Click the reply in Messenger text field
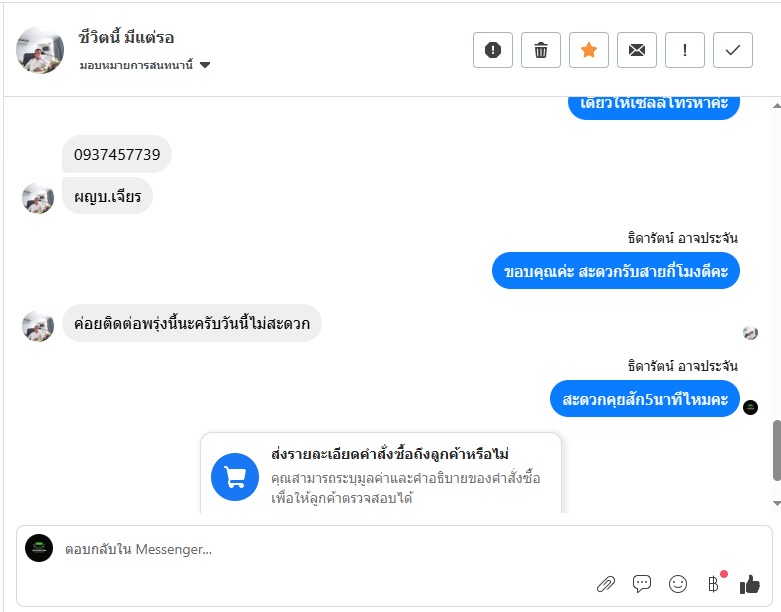This screenshot has height=612, width=781. click(x=300, y=549)
